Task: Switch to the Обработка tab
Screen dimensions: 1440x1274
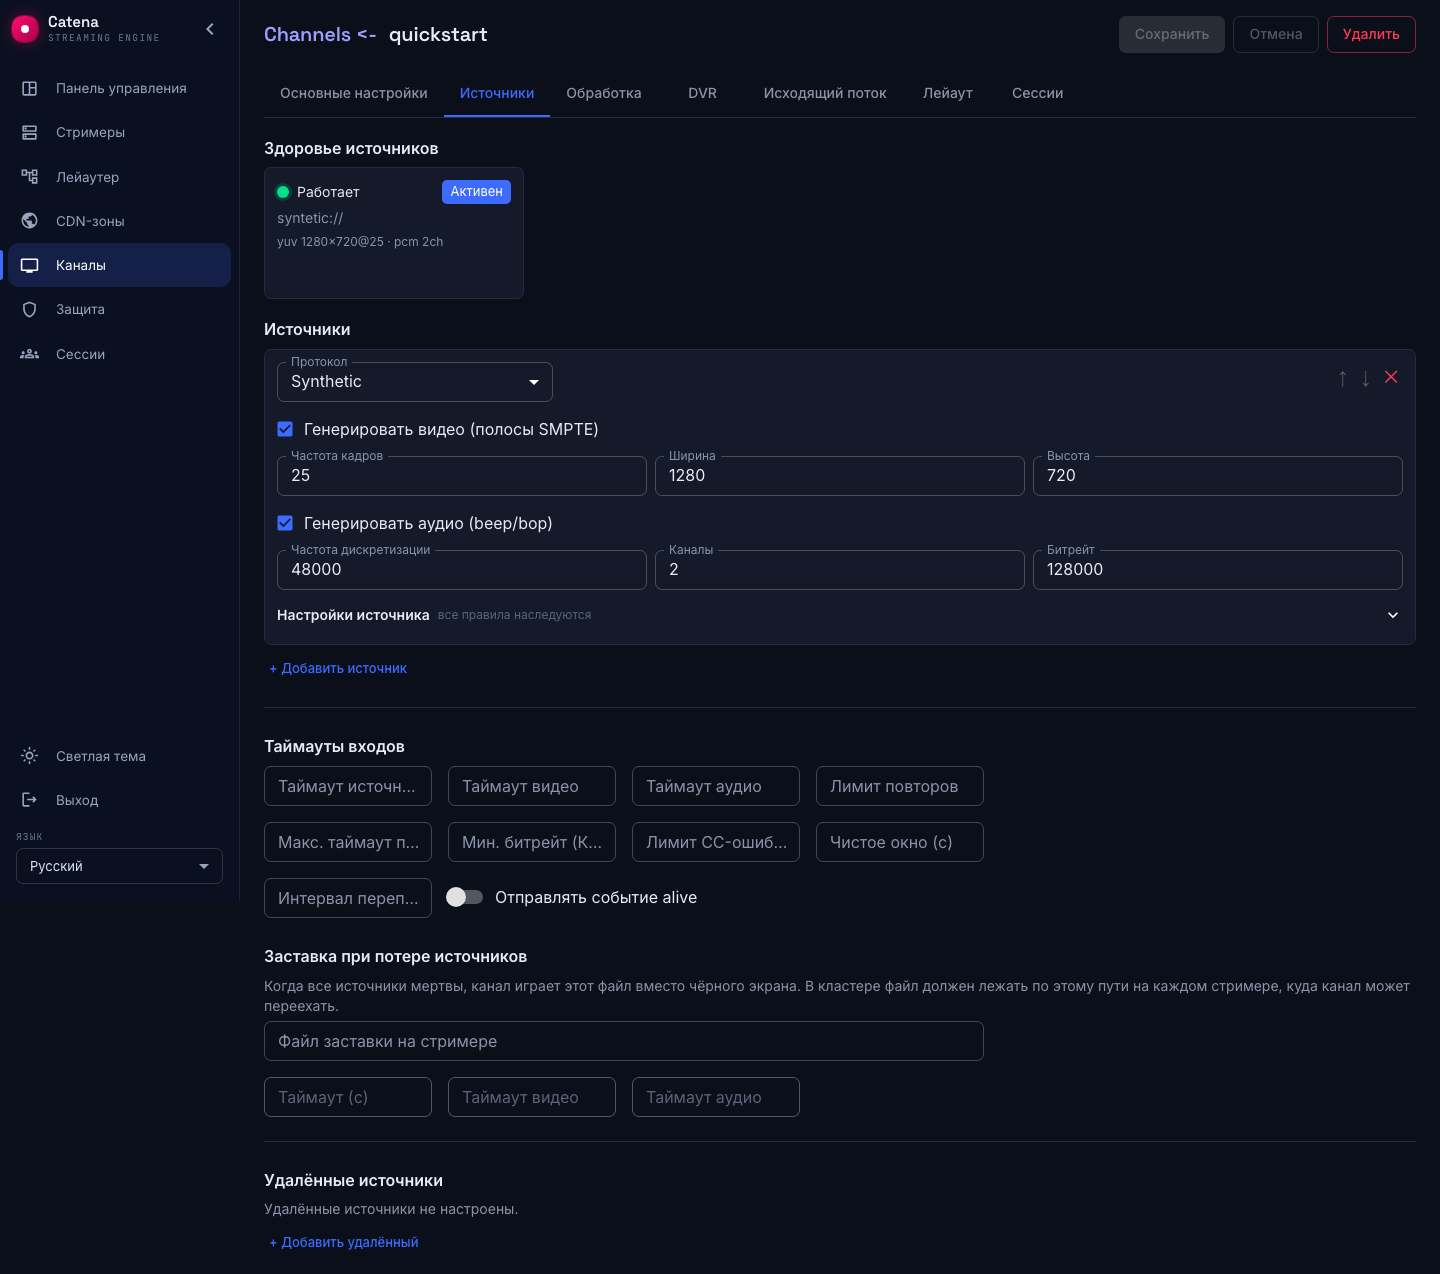Action: pos(604,93)
